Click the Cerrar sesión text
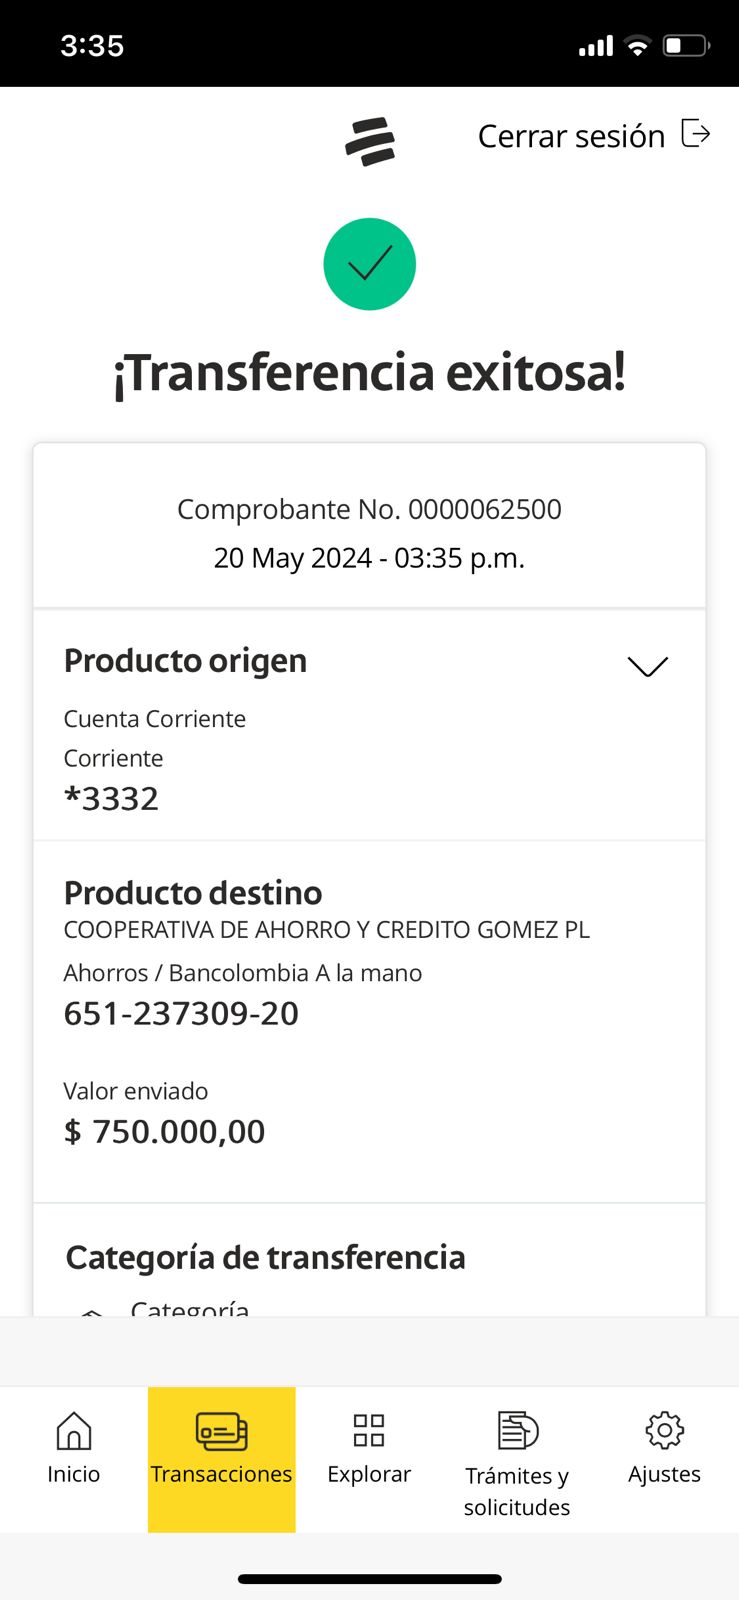 click(571, 136)
